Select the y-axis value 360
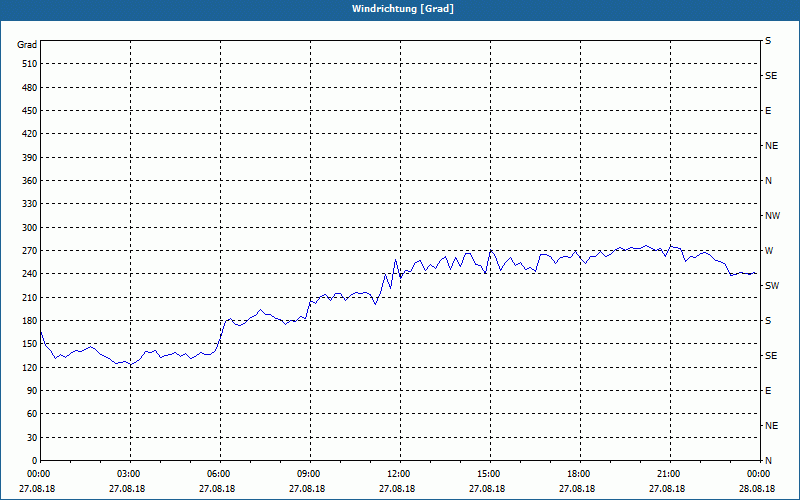This screenshot has height=500, width=800. 30,181
